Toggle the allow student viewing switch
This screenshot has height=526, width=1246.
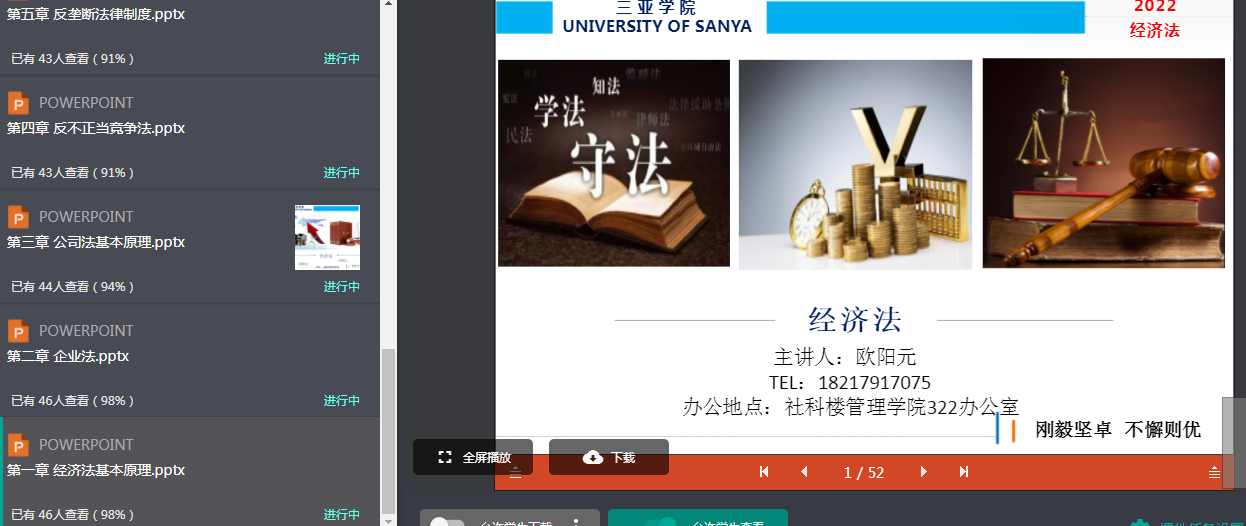tap(660, 522)
